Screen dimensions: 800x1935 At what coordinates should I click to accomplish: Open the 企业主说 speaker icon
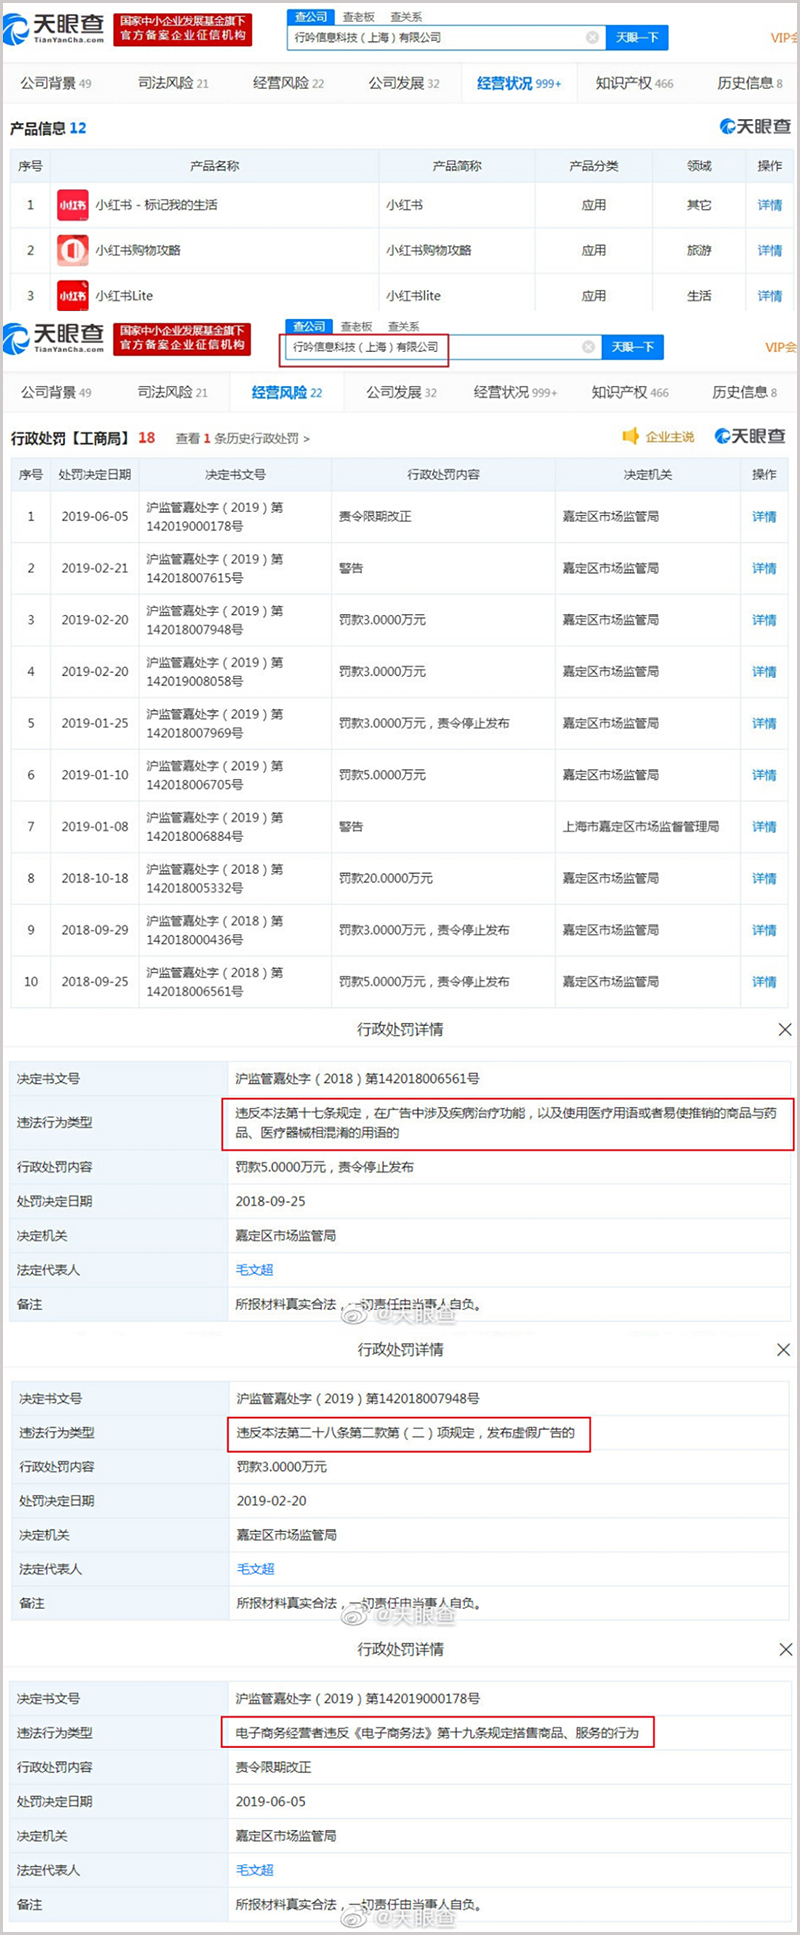click(630, 436)
